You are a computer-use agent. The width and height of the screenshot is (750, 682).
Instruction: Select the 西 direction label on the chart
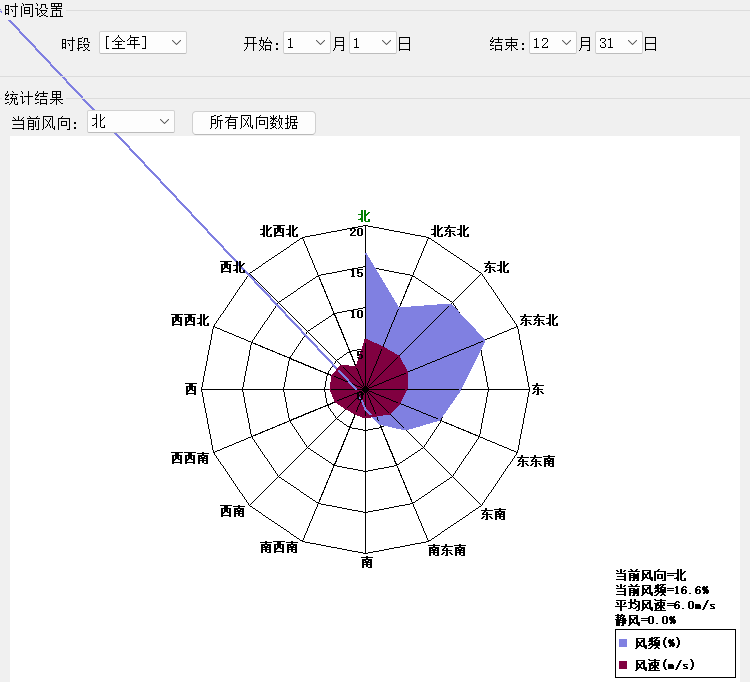coord(191,389)
